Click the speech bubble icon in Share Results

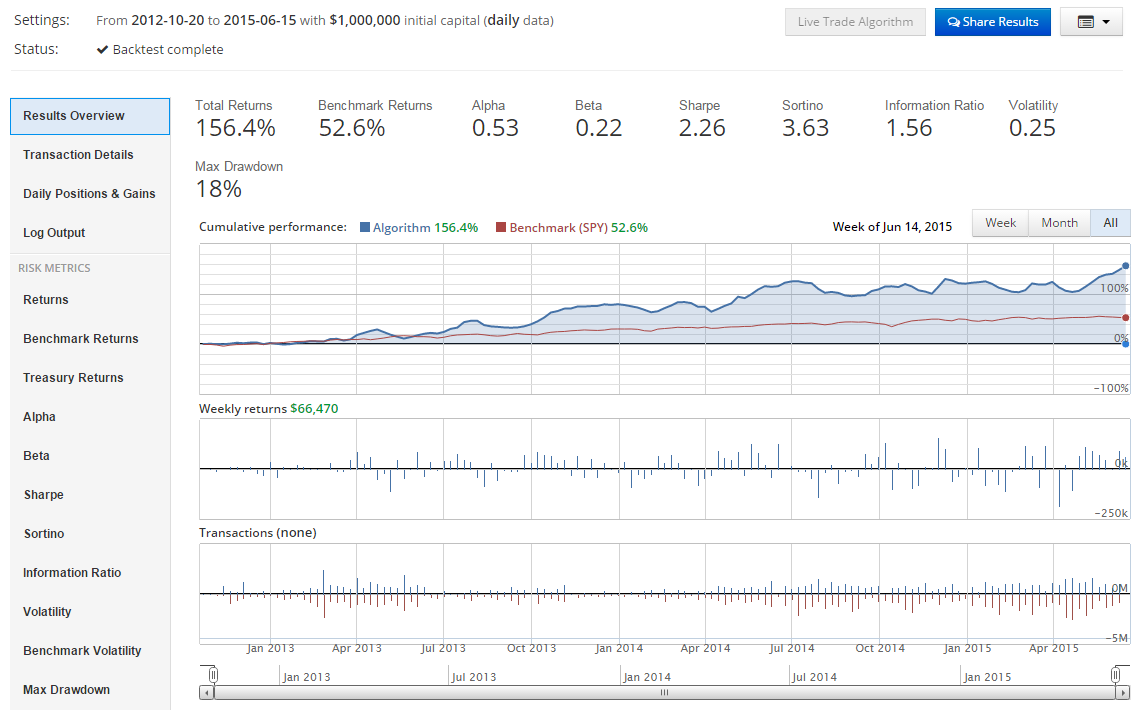point(953,22)
